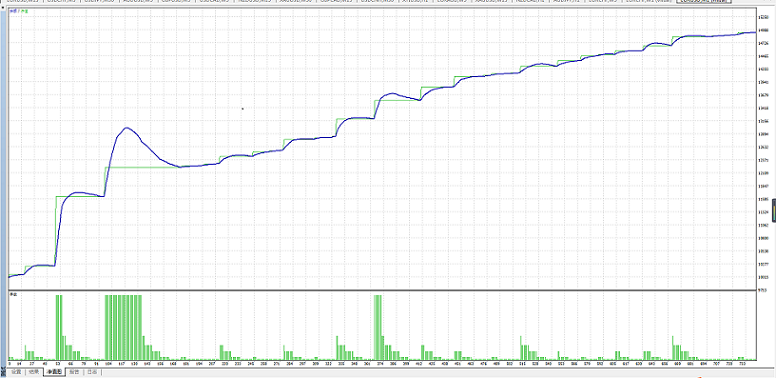Open the first chart tab at top left

coord(21,1)
